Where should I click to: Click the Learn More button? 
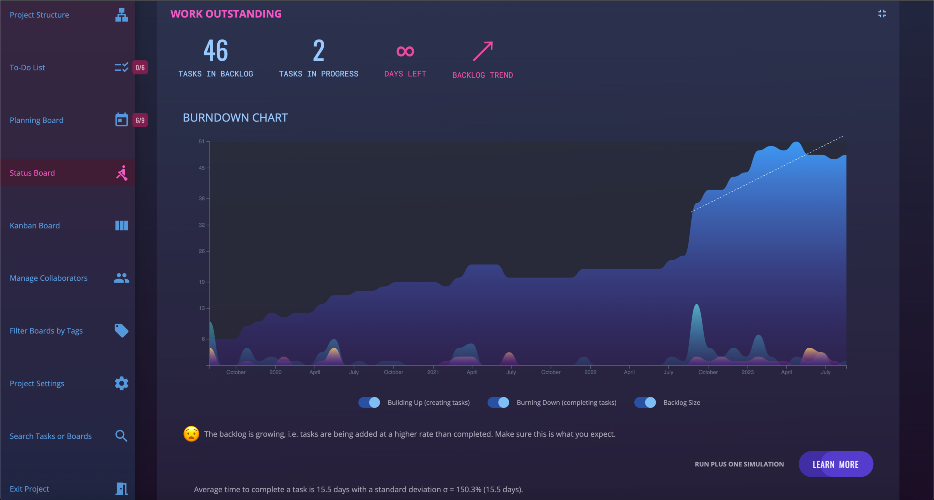tap(836, 464)
